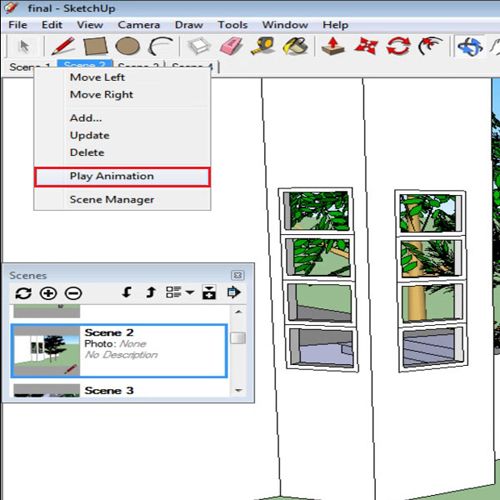
Task: Pick the Line pencil tool
Action: [x=63, y=46]
